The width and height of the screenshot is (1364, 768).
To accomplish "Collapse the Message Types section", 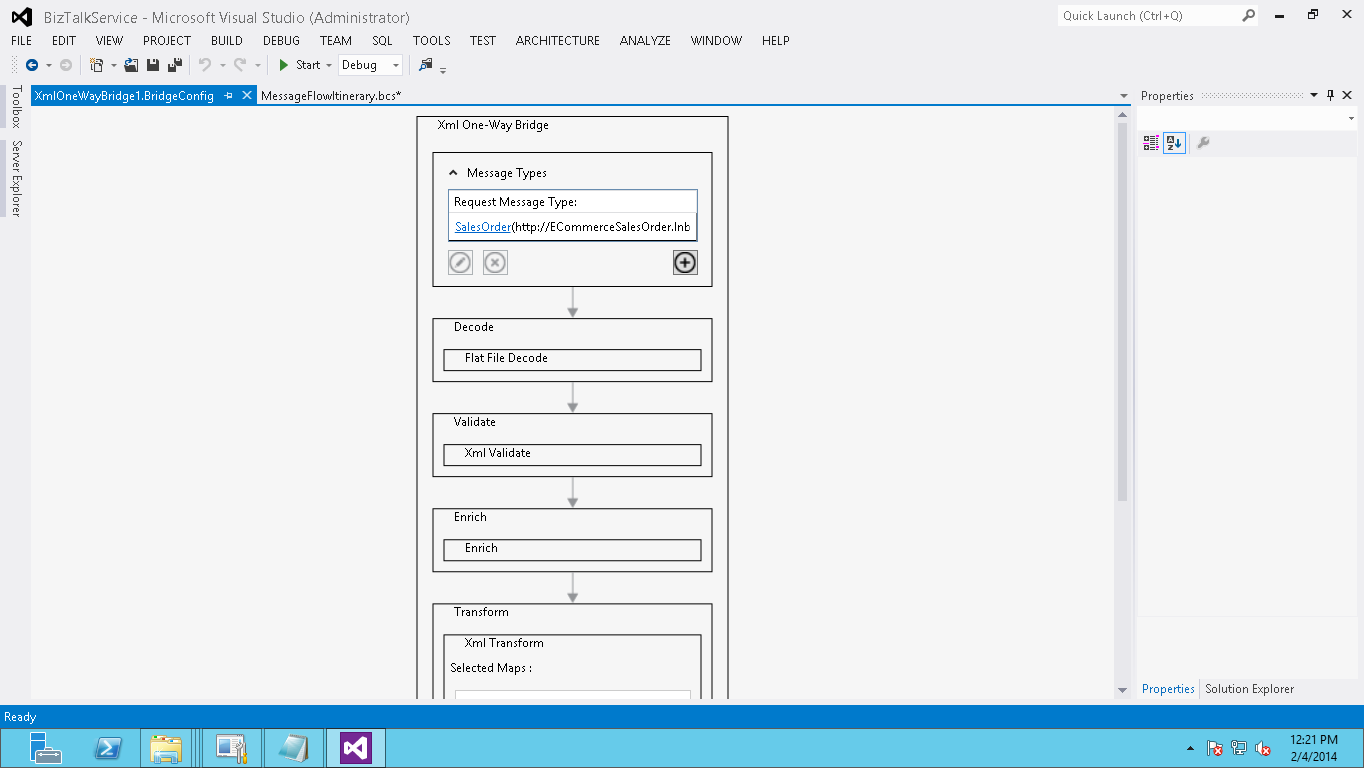I will (453, 173).
